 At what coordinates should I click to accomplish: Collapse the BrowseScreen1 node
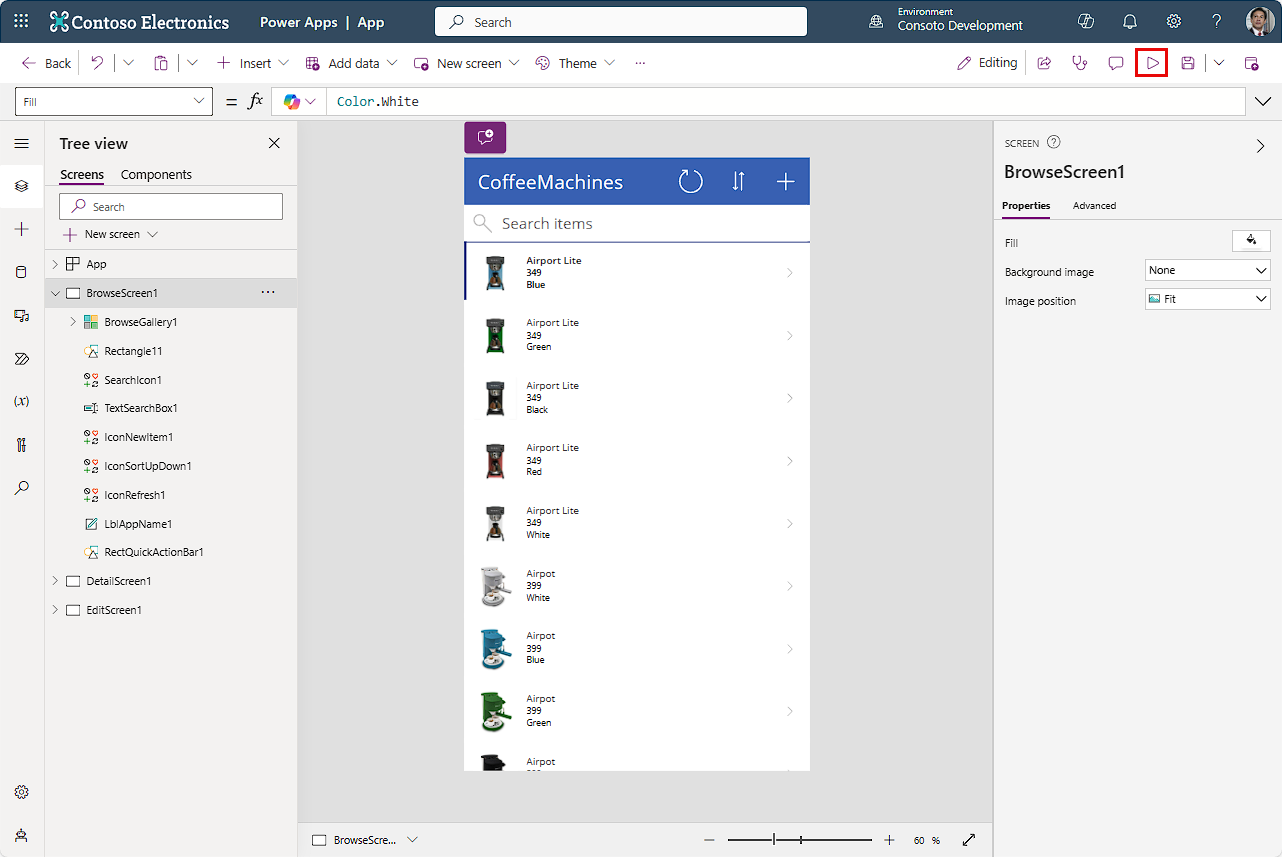55,293
